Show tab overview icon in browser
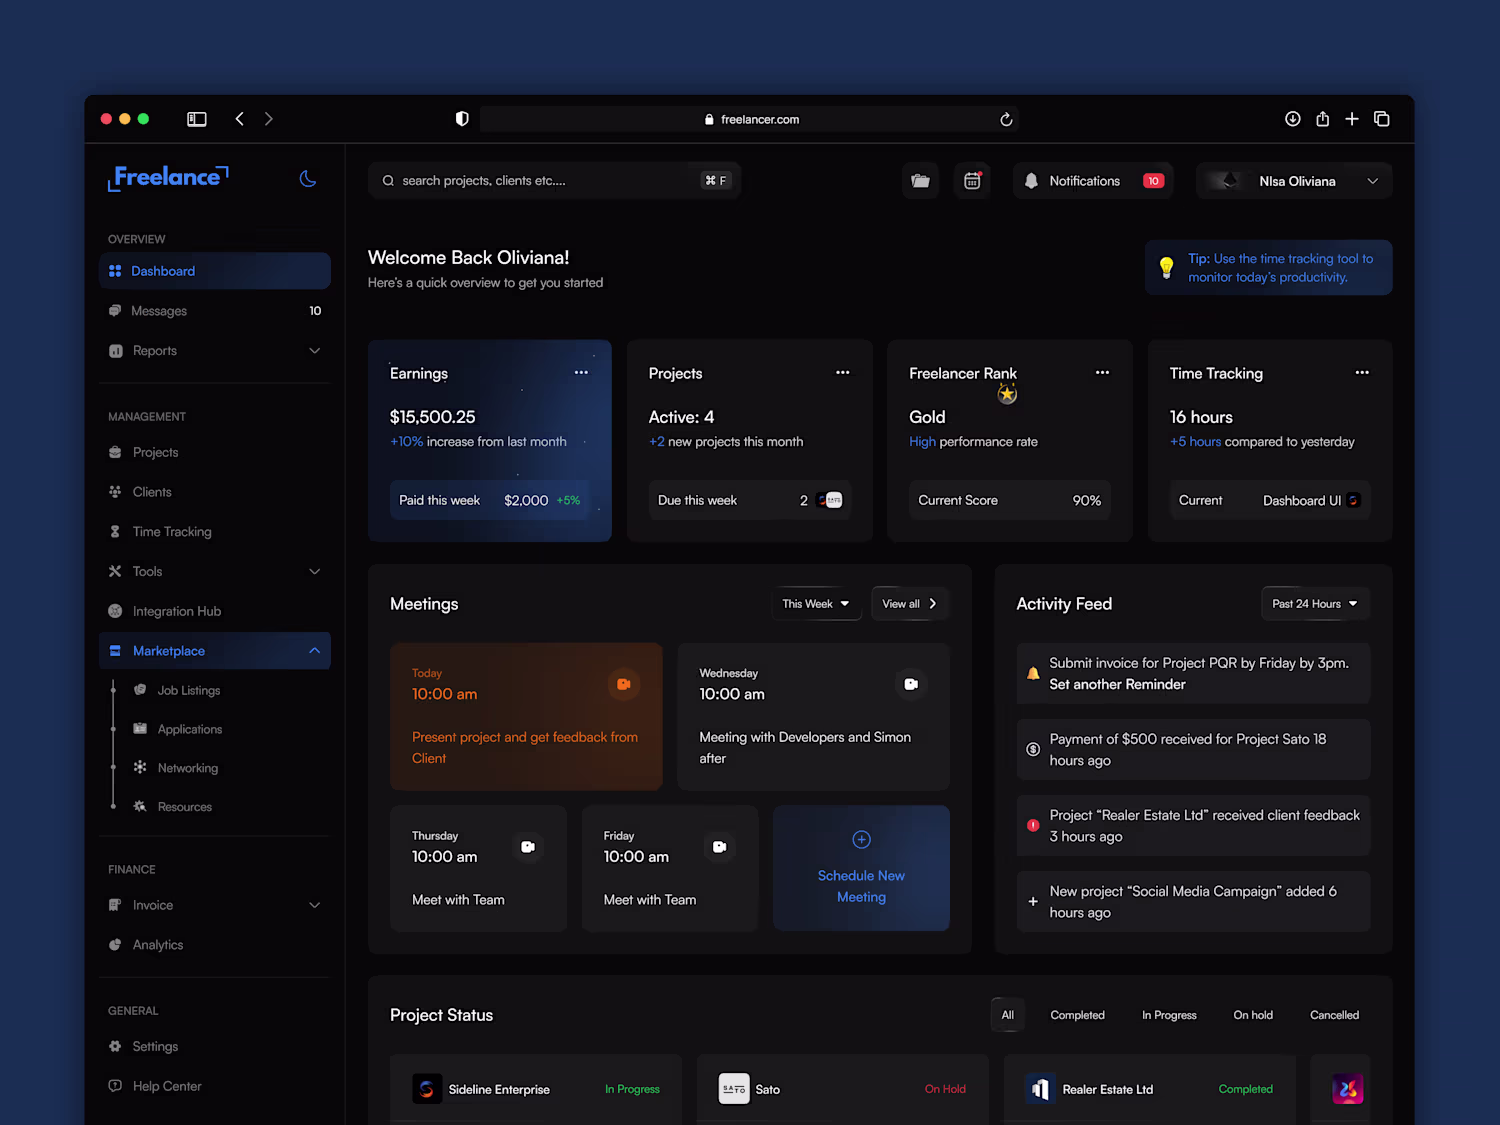This screenshot has height=1125, width=1500. (1382, 119)
